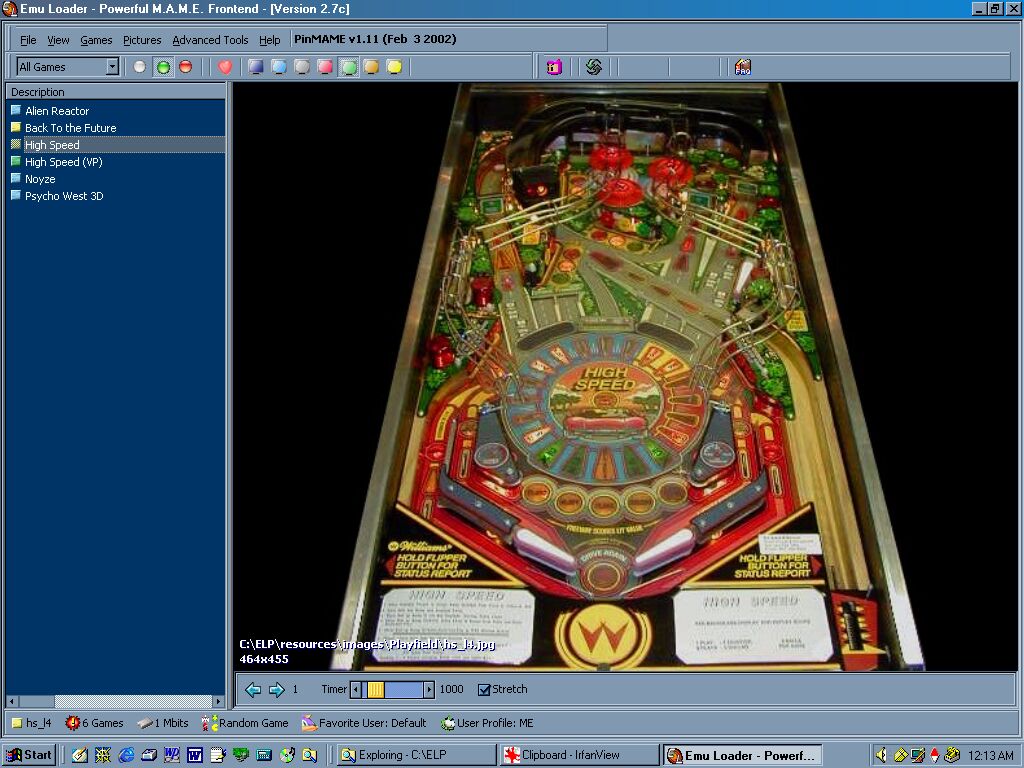Open the Windows Start menu
1024x768 pixels.
click(29, 755)
